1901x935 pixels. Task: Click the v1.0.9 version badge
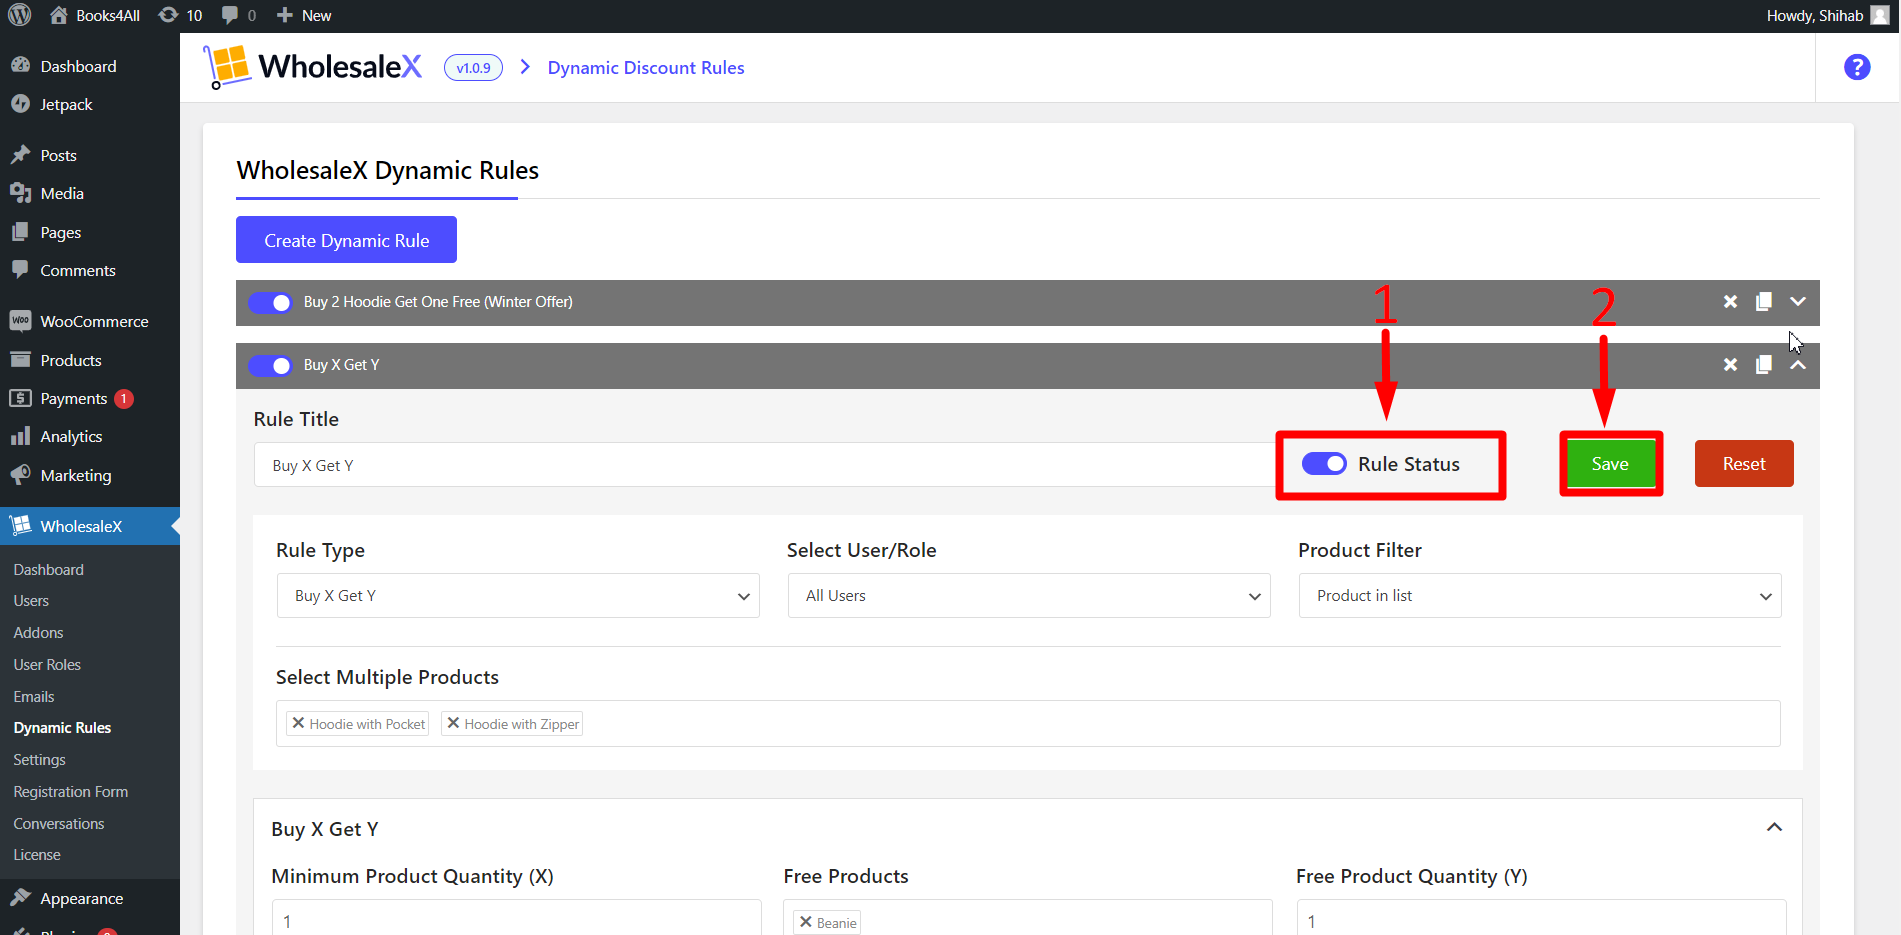point(473,68)
